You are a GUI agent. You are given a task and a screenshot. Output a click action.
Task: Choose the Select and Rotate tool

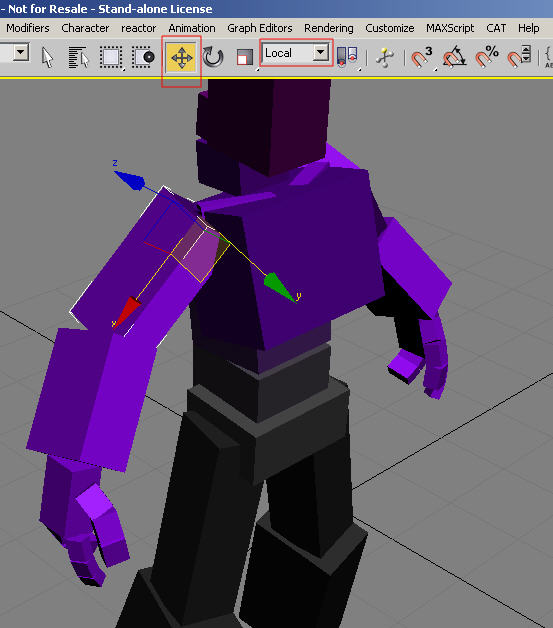(213, 57)
